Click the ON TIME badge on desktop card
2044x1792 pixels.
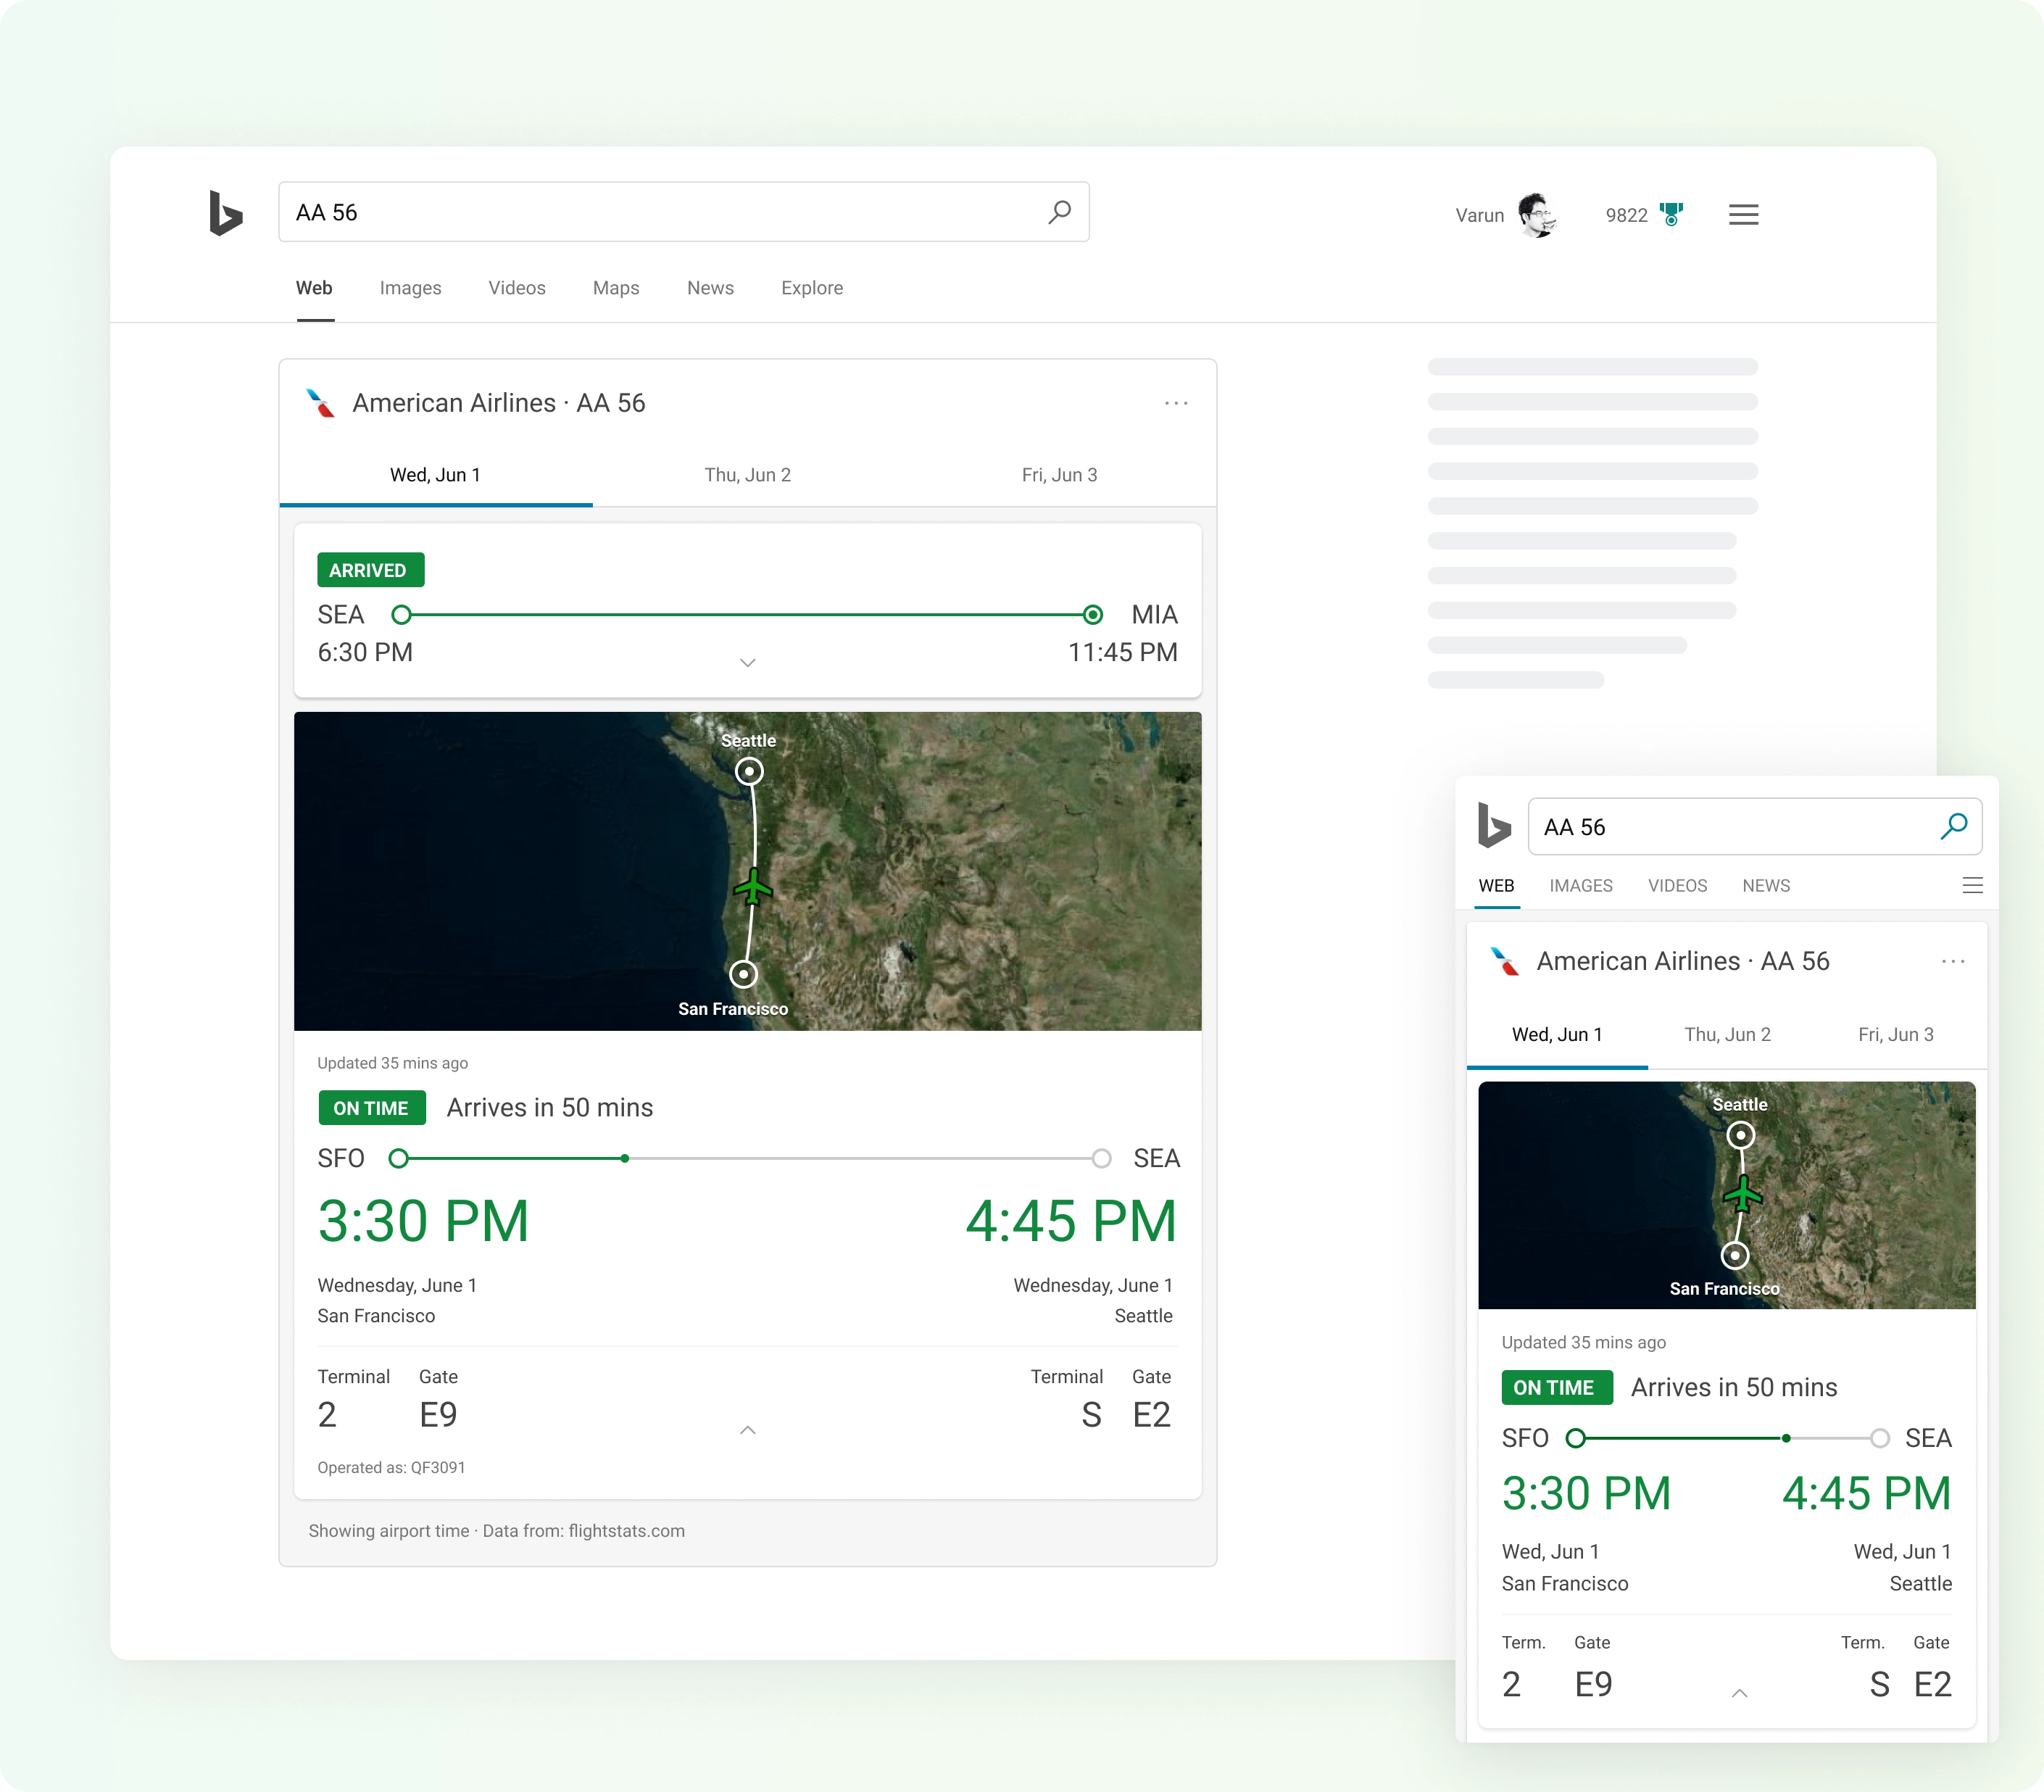pyautogui.click(x=371, y=1108)
